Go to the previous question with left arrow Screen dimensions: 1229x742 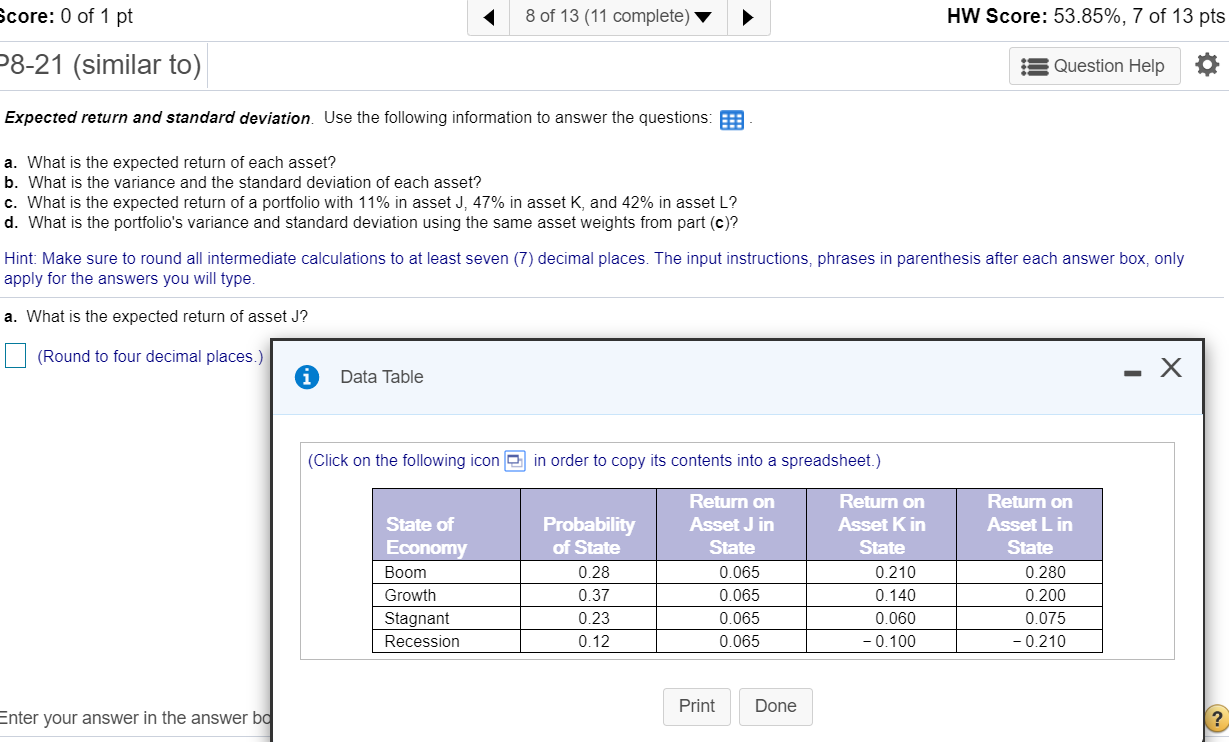click(x=487, y=16)
